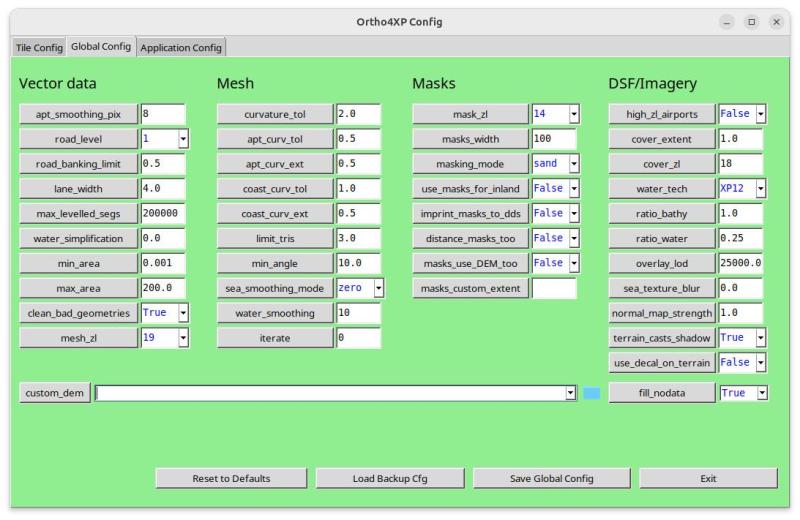This screenshot has height=520, width=800.
Task: Focus the sea_texture_blur value field
Action: (740, 288)
